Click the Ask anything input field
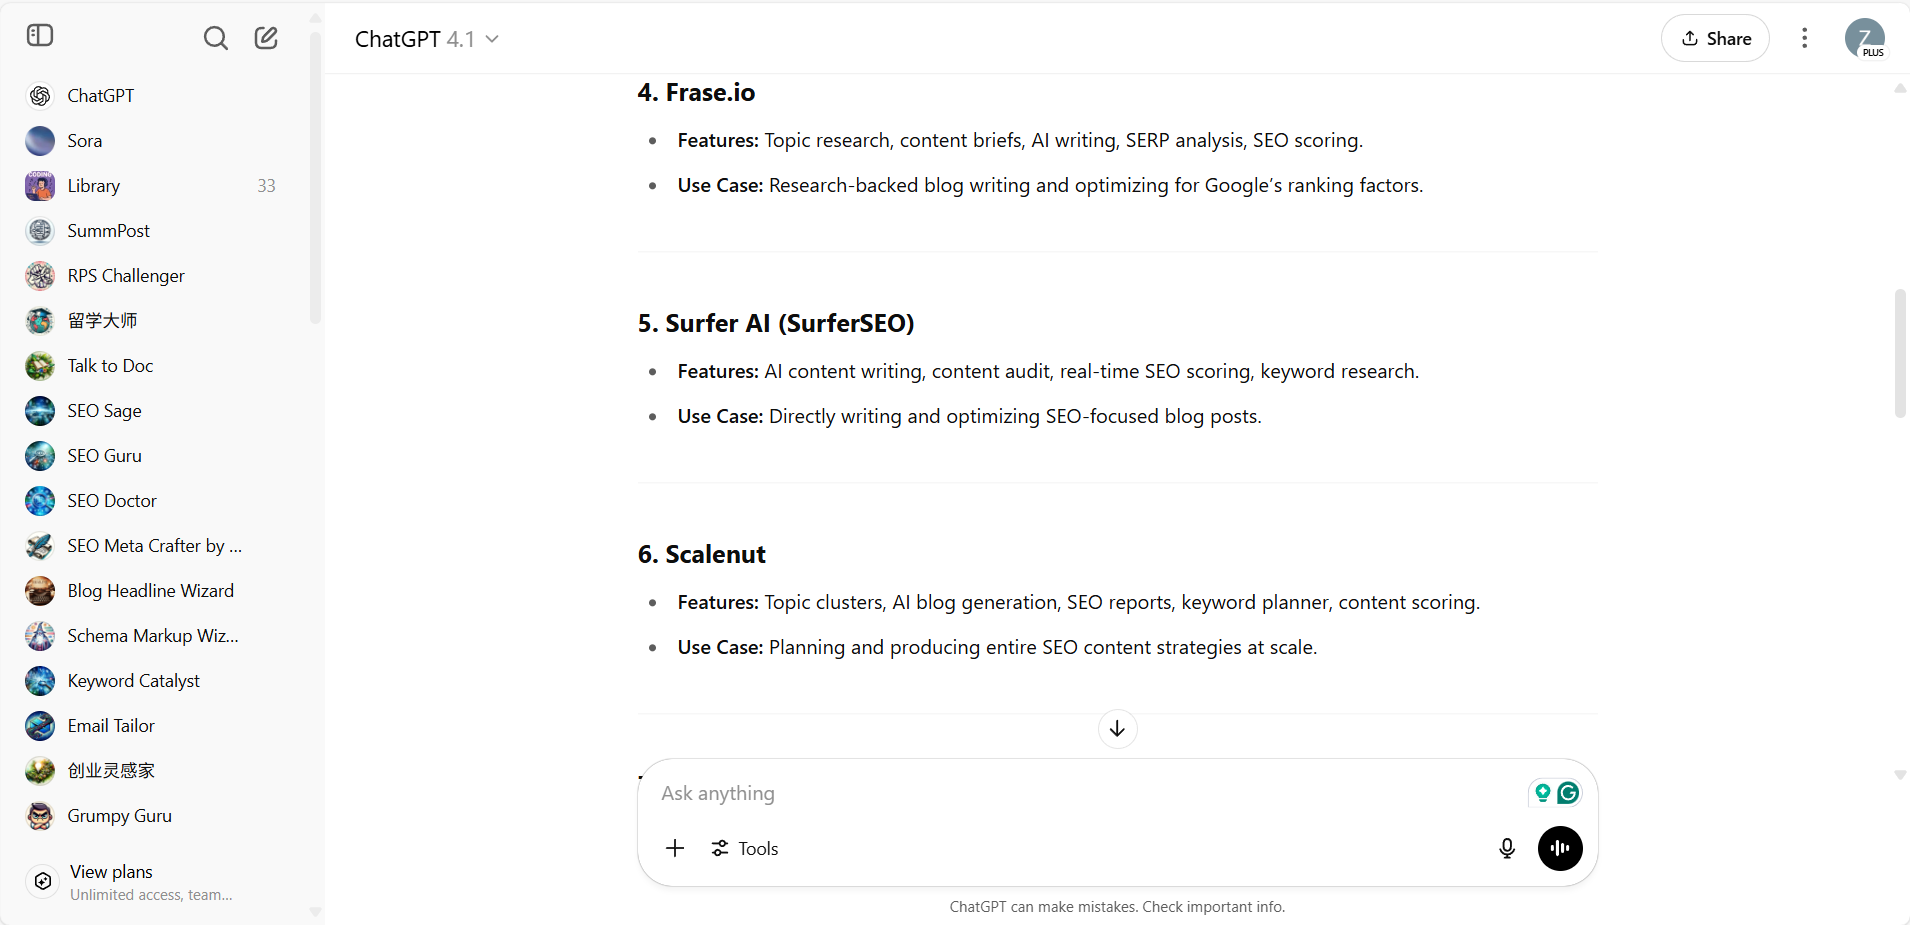 [x=1090, y=793]
